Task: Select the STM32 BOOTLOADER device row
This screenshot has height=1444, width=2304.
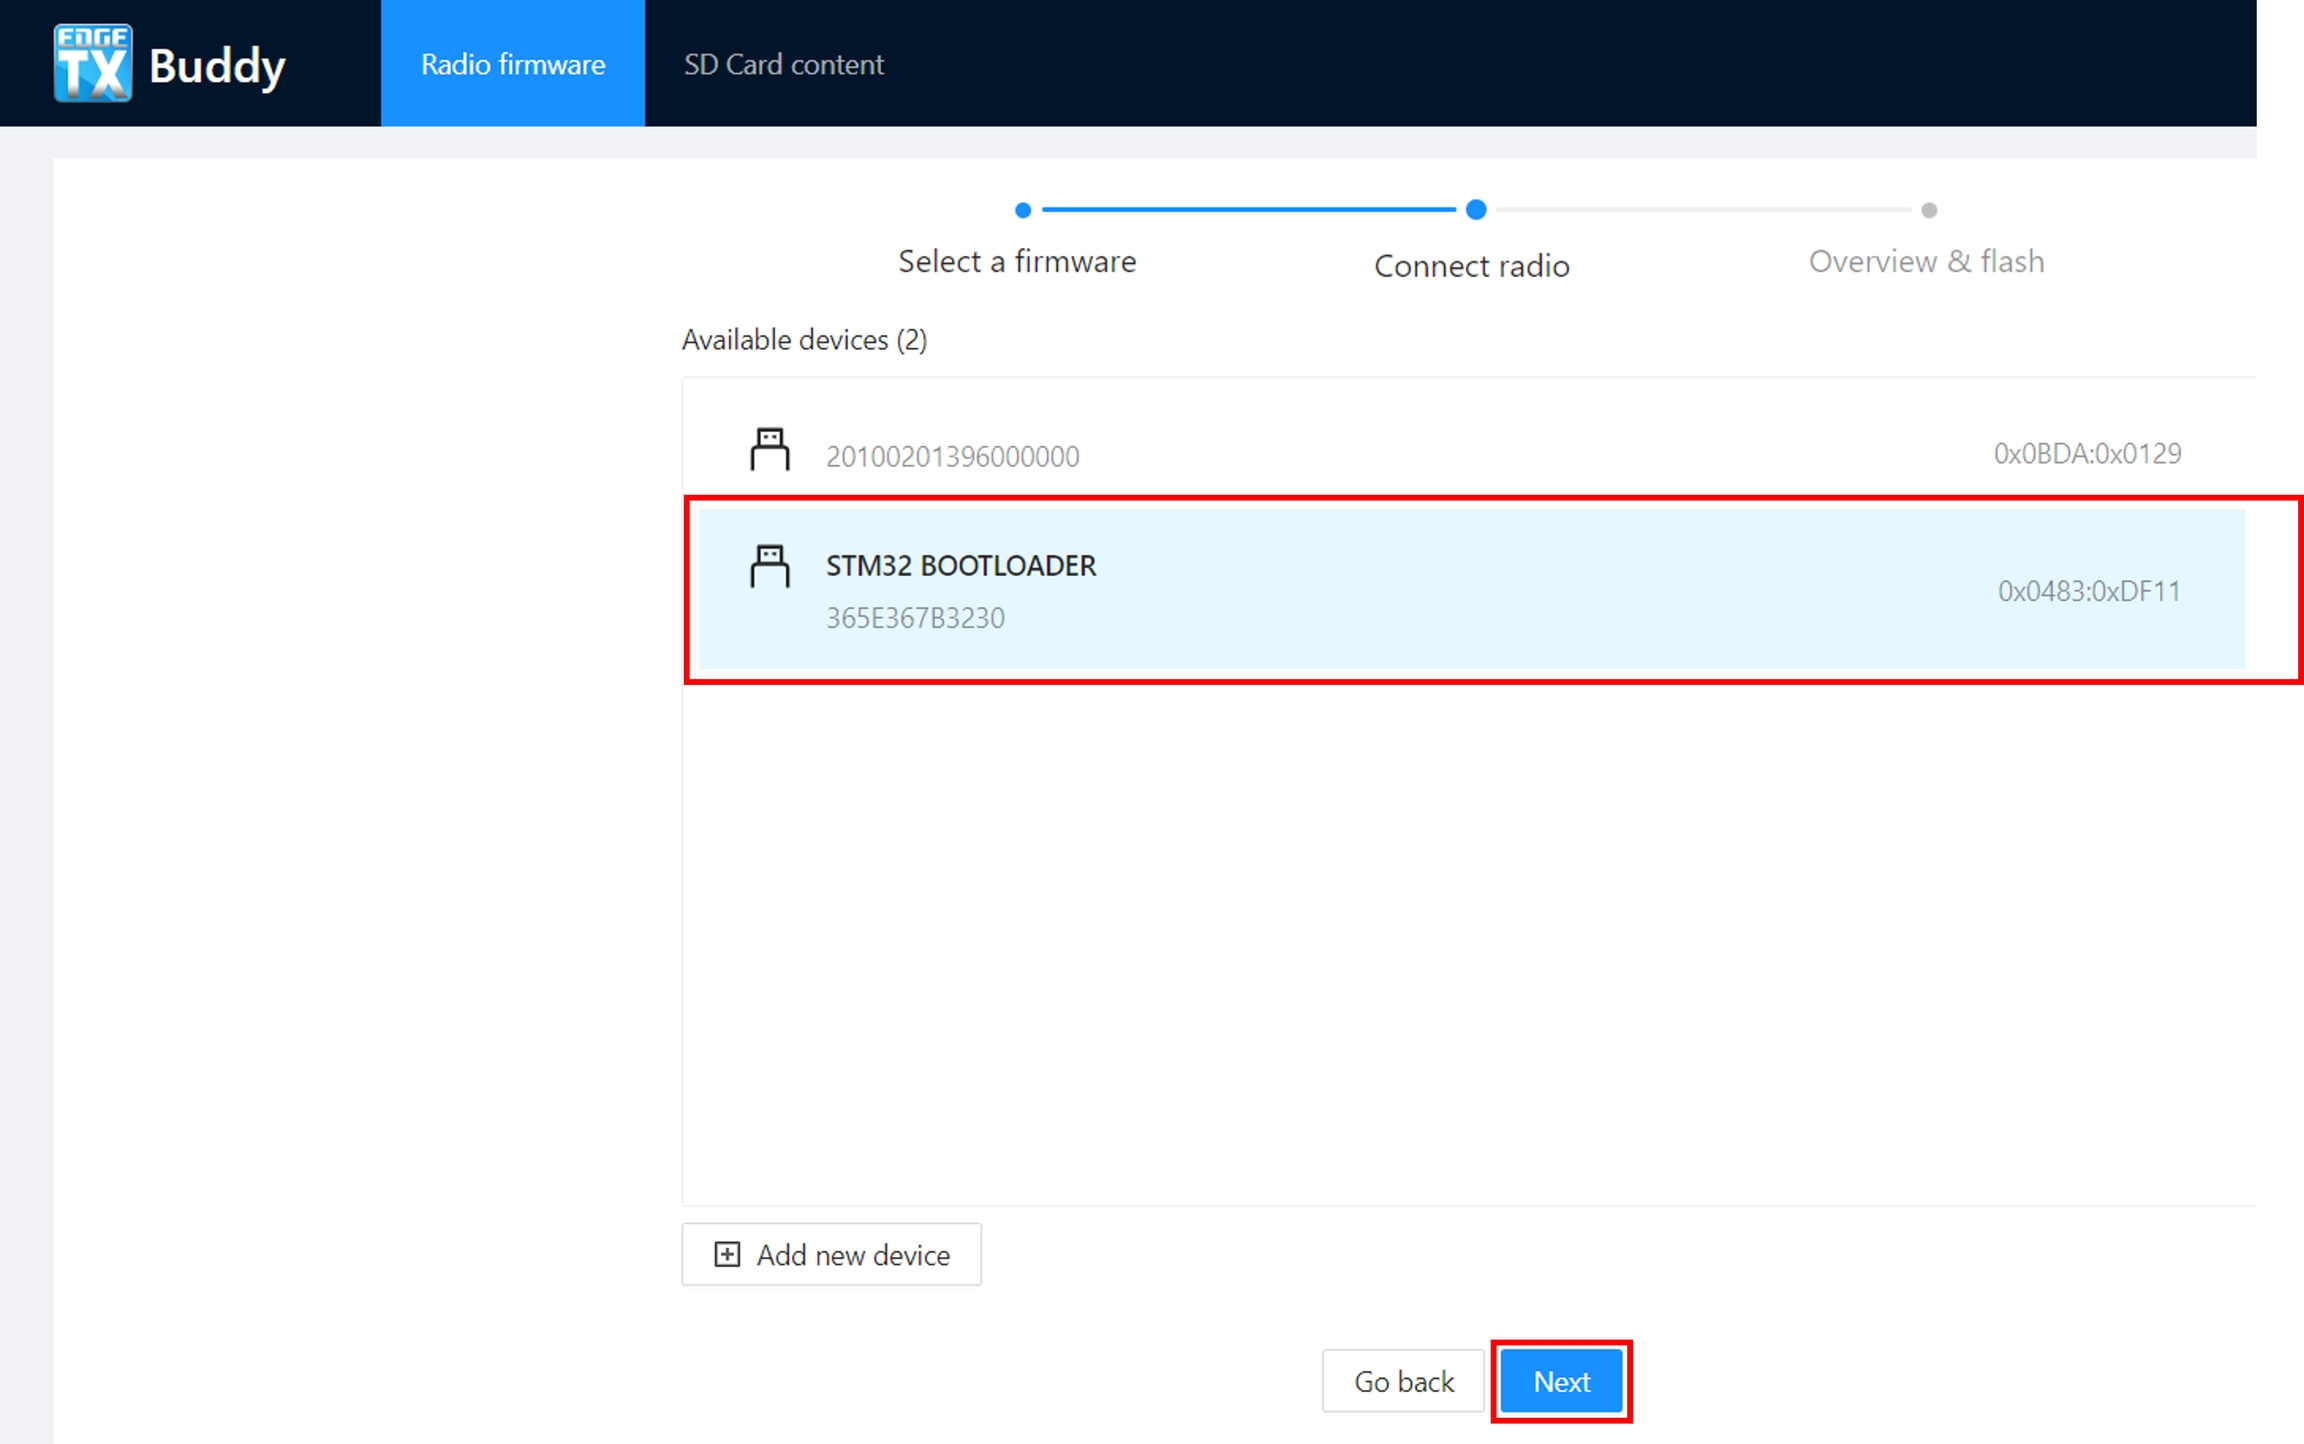Action: pos(1470,589)
